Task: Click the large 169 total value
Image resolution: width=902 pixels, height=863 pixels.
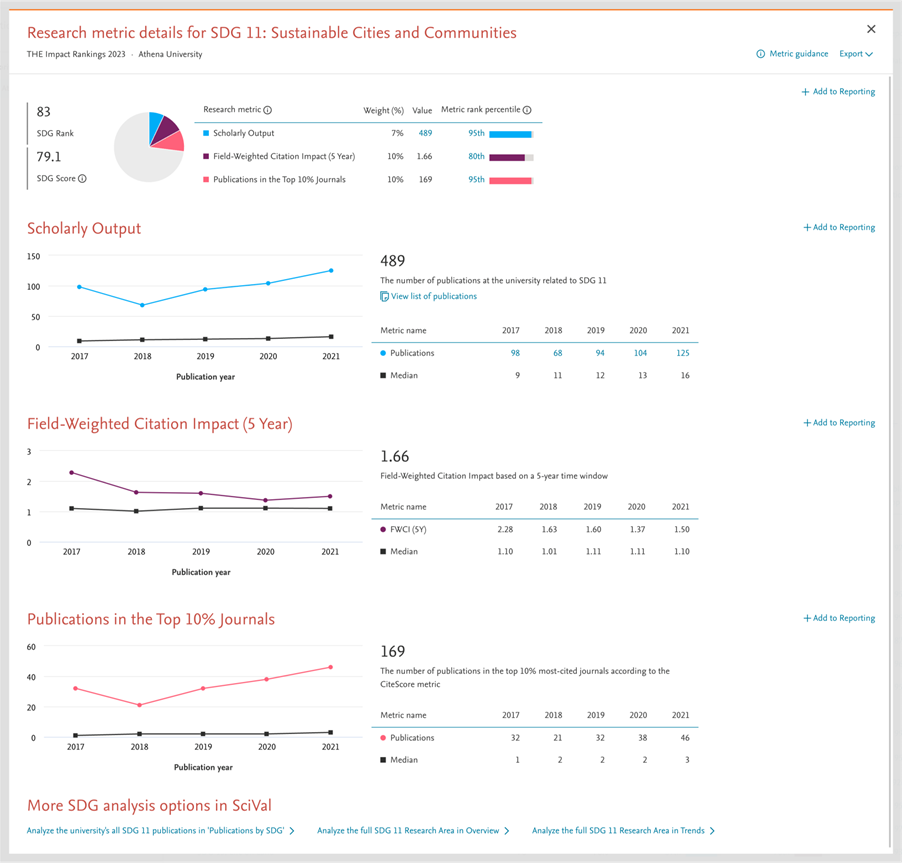Action: click(393, 651)
